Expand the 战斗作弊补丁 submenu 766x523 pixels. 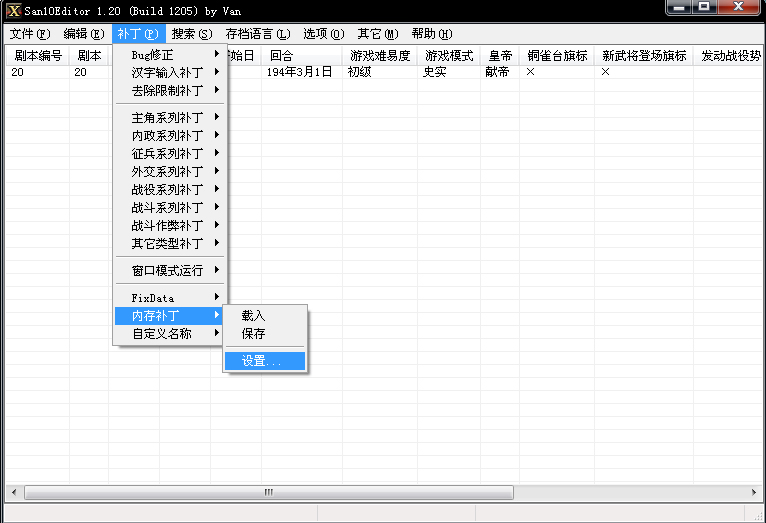169,226
